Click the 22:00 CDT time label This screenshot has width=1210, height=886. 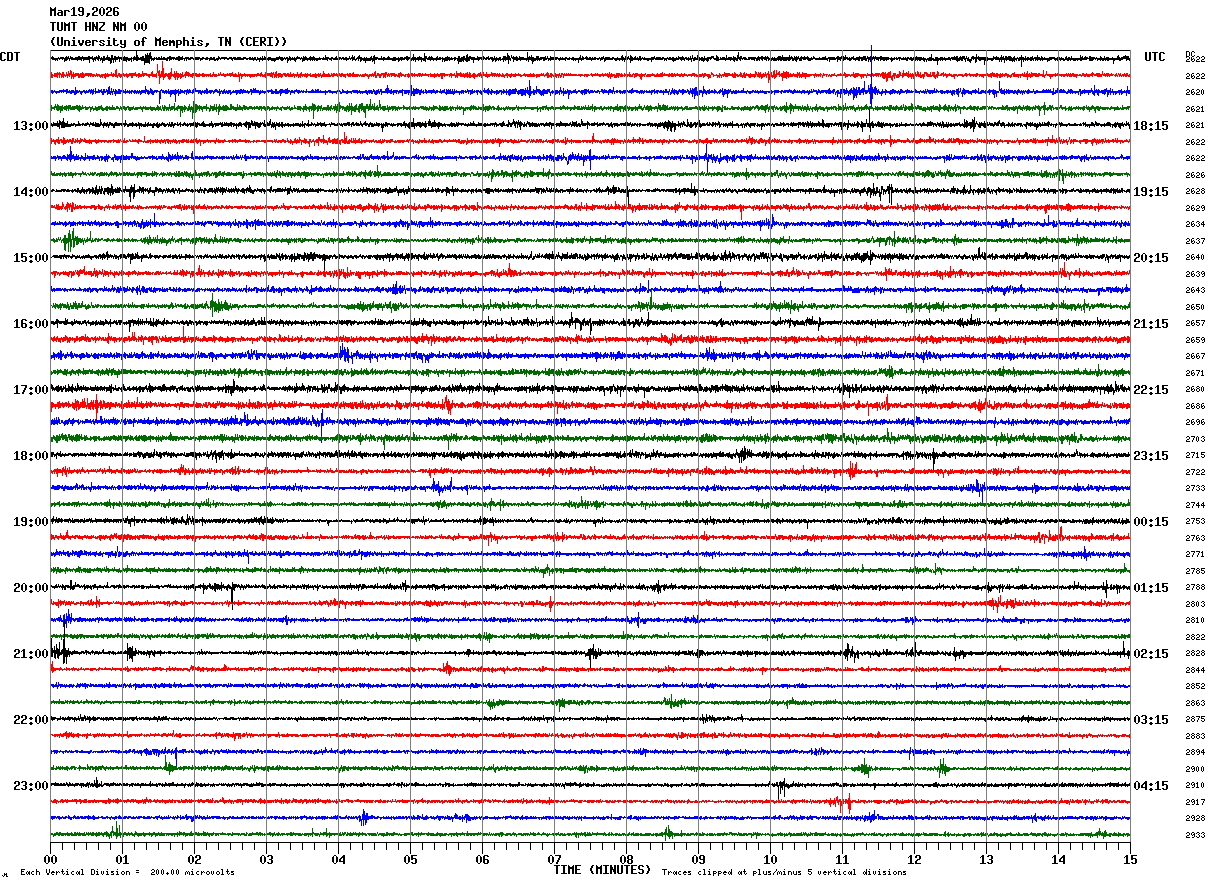(x=31, y=720)
